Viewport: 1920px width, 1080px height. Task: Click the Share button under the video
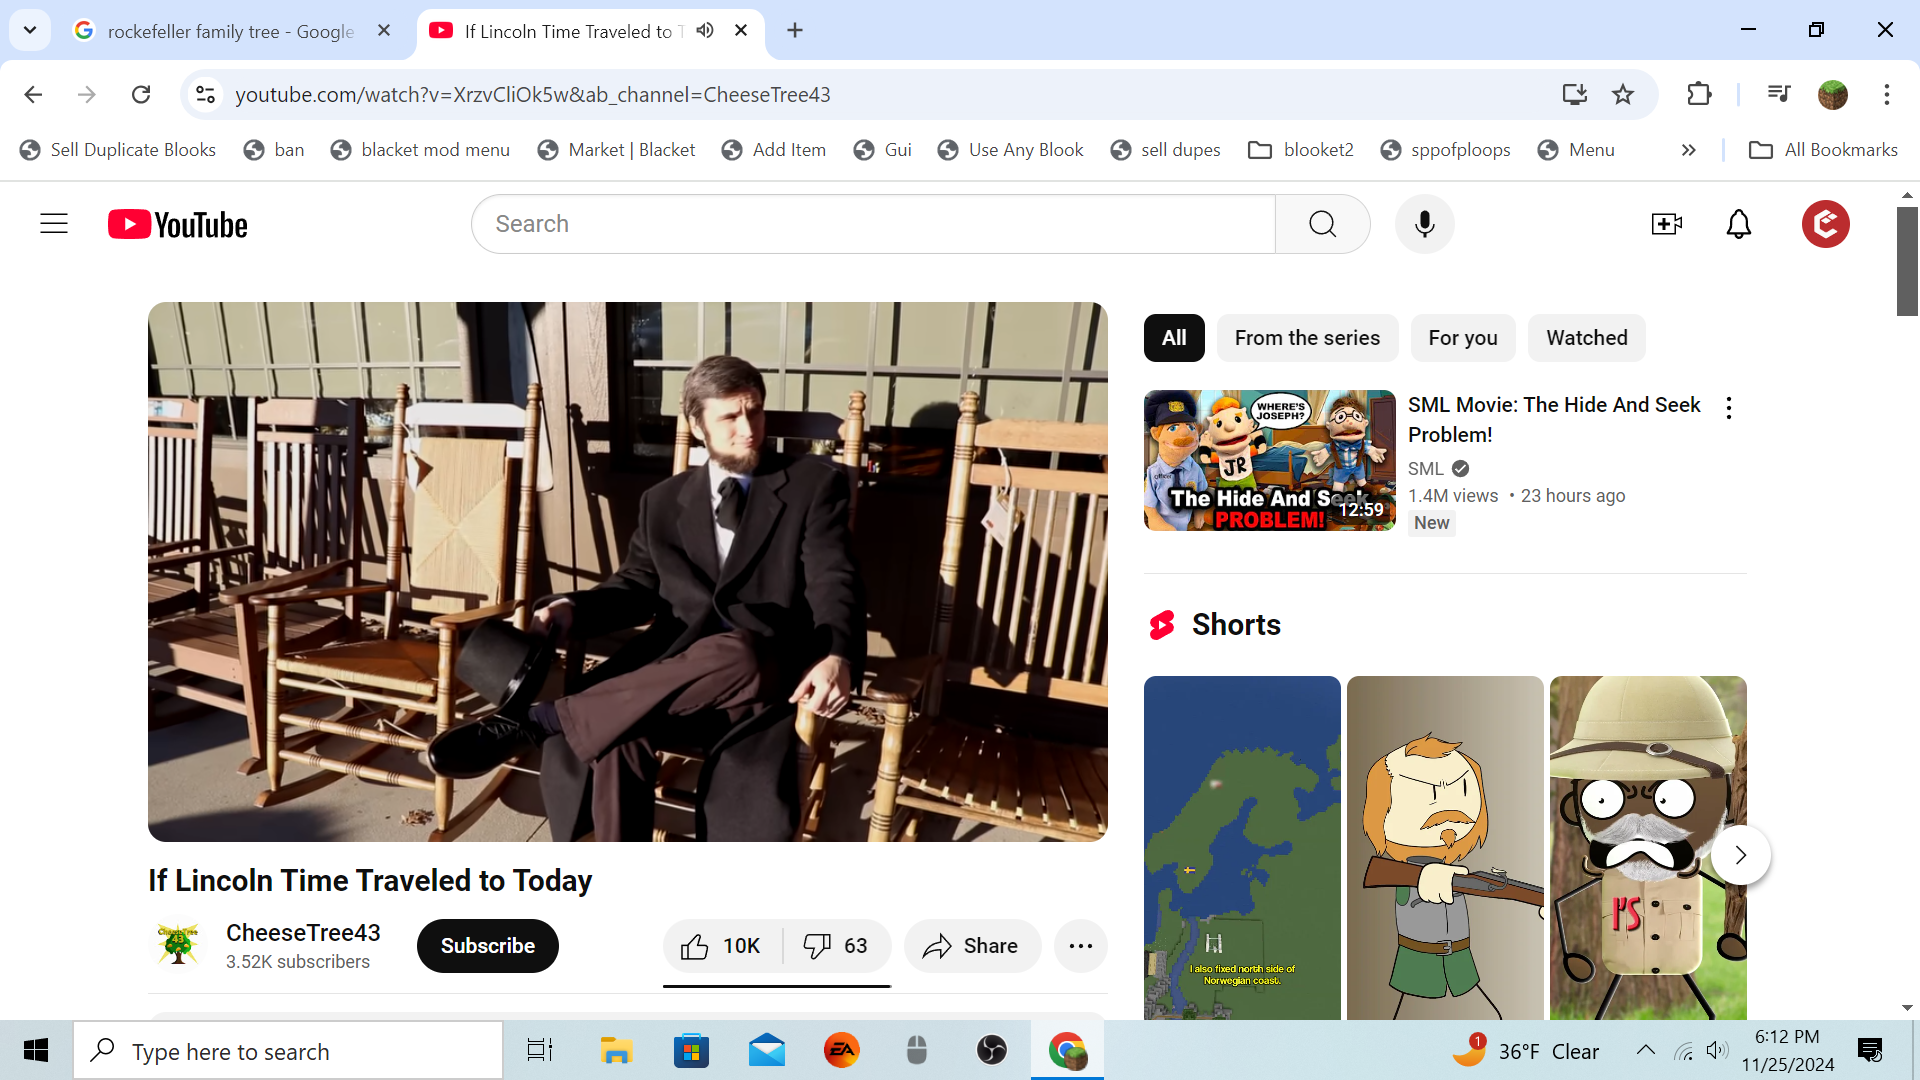pyautogui.click(x=971, y=946)
